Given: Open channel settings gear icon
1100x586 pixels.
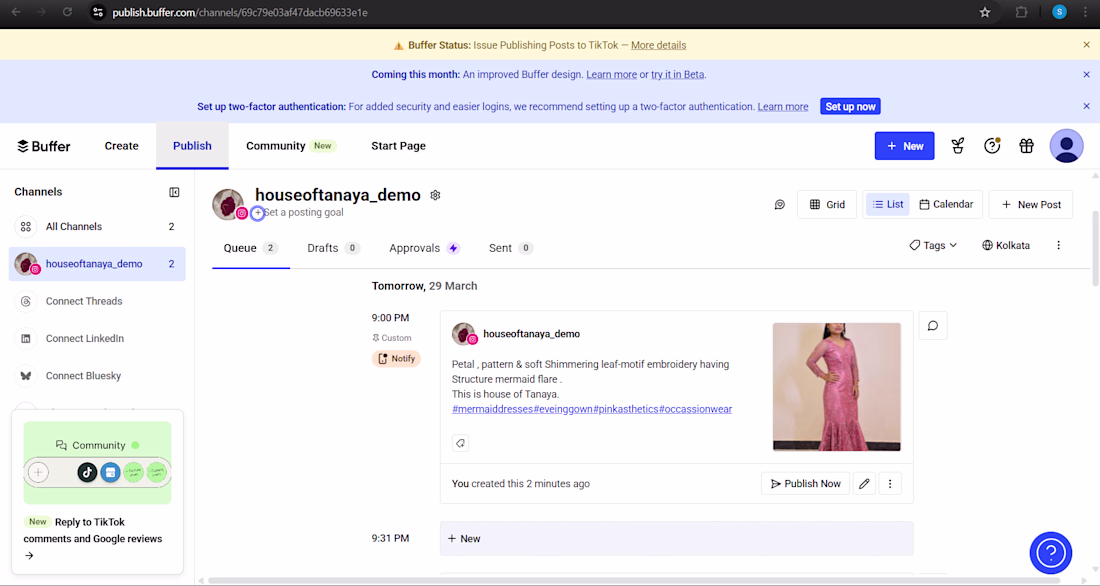Looking at the screenshot, I should coord(435,195).
